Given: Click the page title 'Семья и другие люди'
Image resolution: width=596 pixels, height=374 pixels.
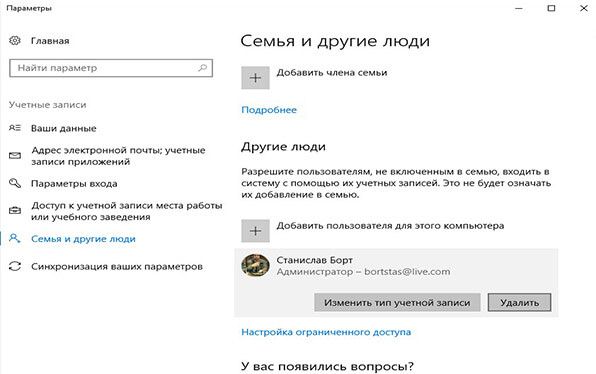Looking at the screenshot, I should click(335, 41).
